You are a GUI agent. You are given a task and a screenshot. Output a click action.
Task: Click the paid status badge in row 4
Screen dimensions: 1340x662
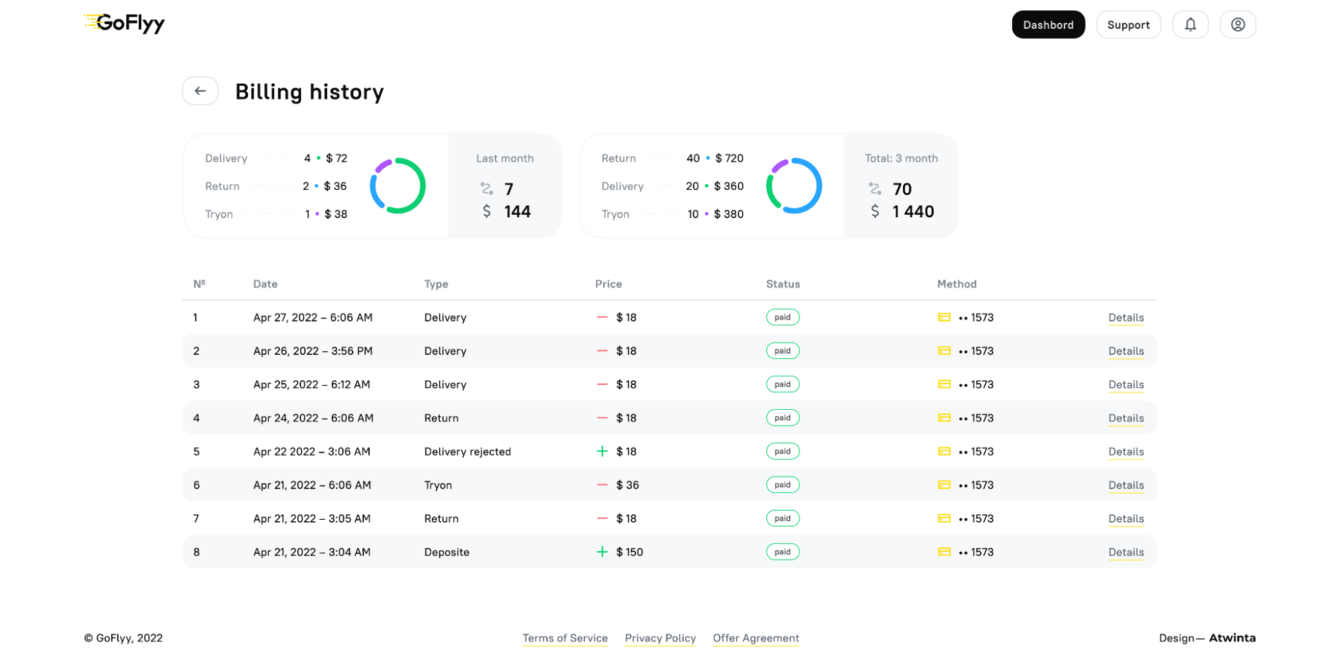782,418
